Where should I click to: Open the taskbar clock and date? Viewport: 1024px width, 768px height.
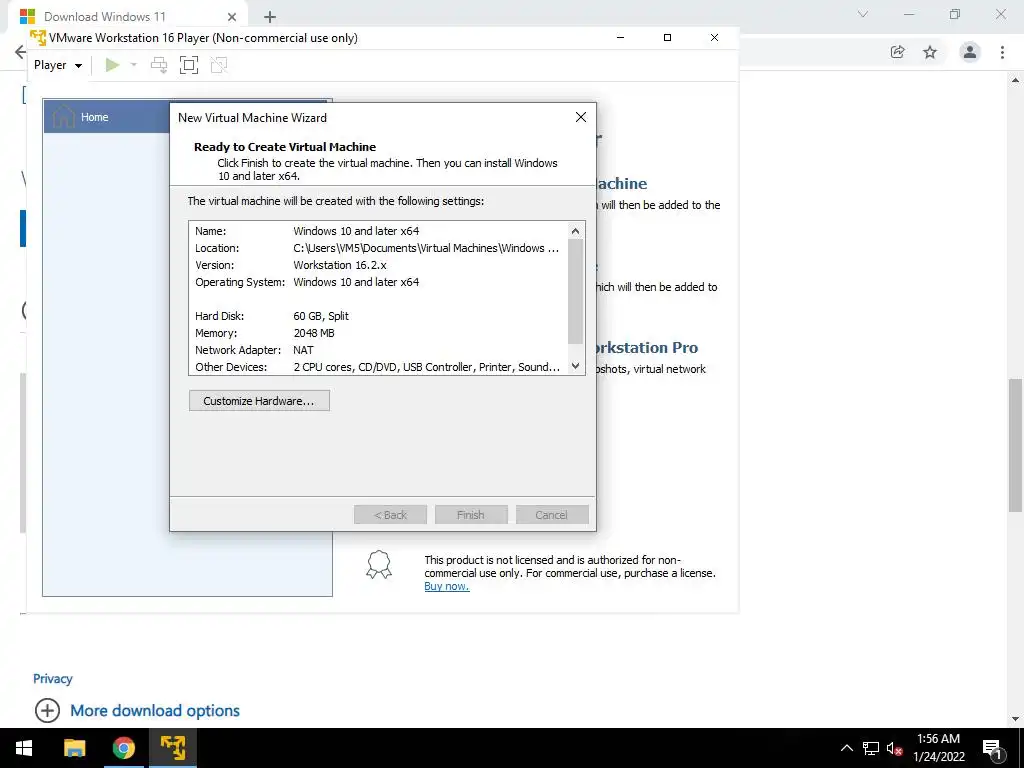point(938,748)
